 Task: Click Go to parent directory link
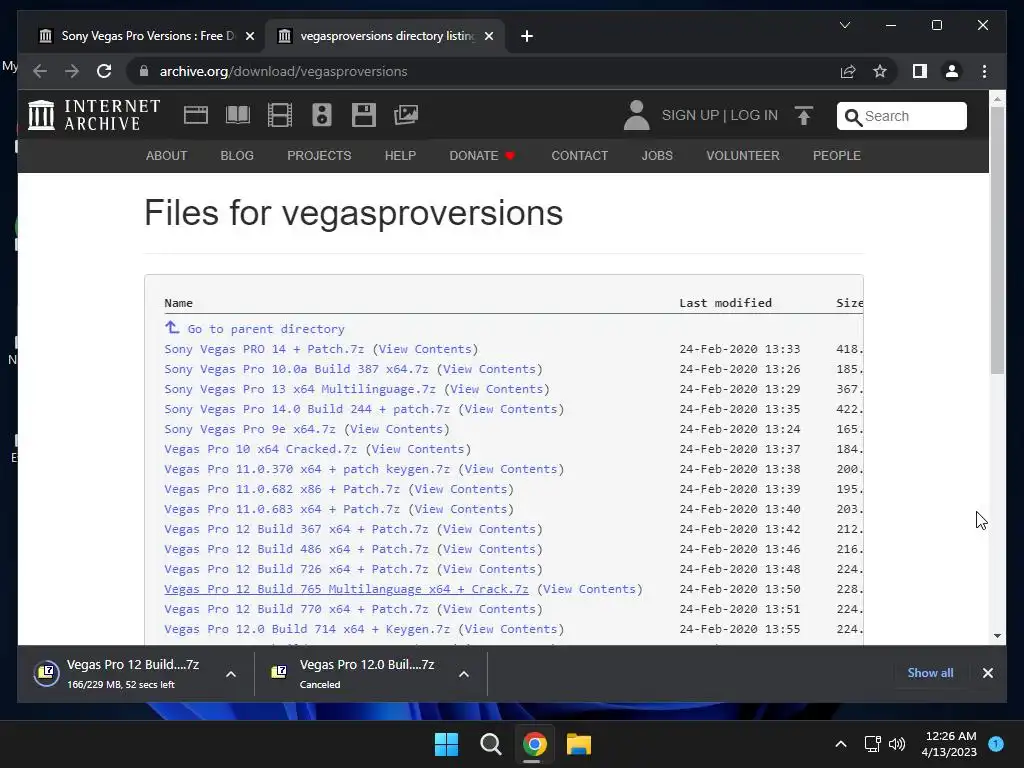pos(266,329)
